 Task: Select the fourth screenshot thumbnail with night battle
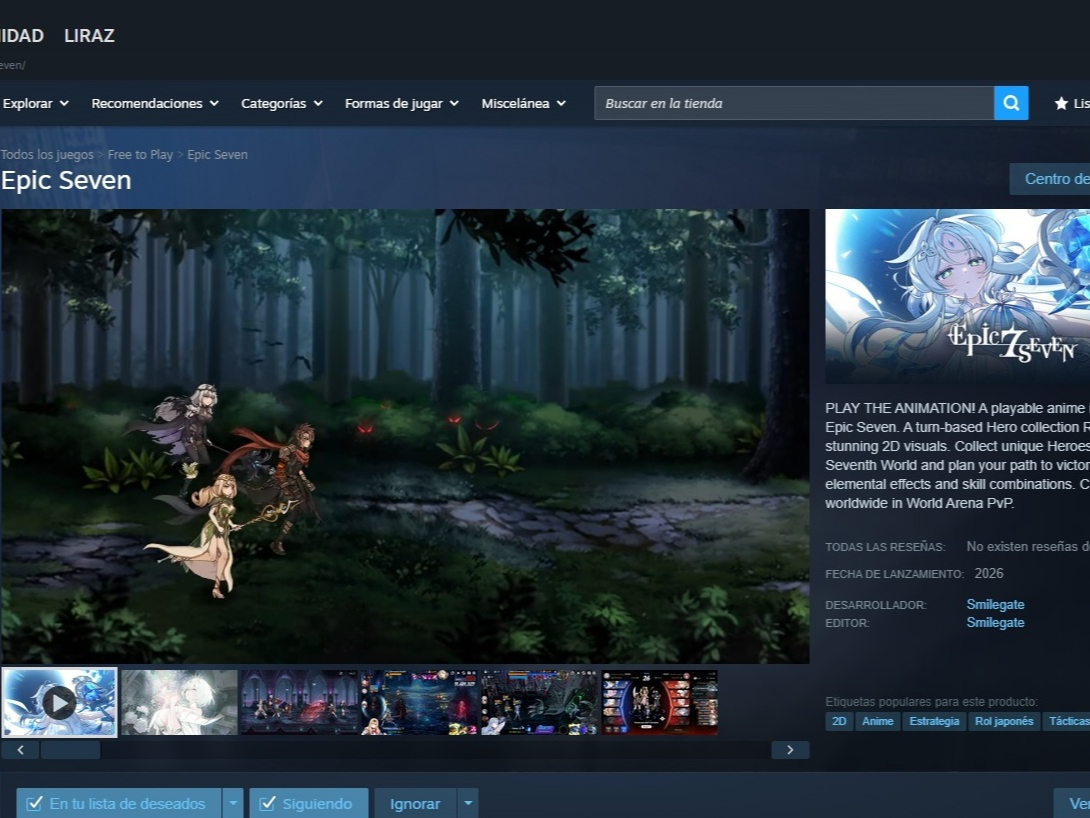click(419, 703)
